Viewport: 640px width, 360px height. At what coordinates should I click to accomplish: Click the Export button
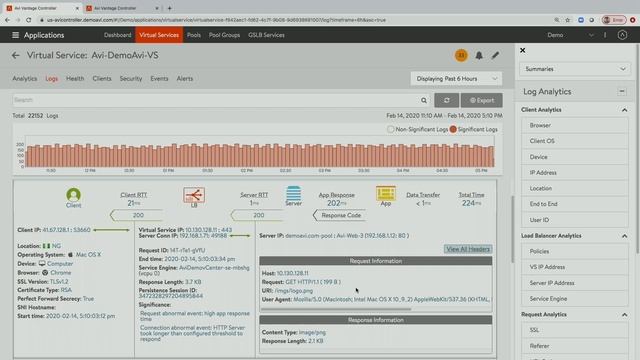click(482, 100)
